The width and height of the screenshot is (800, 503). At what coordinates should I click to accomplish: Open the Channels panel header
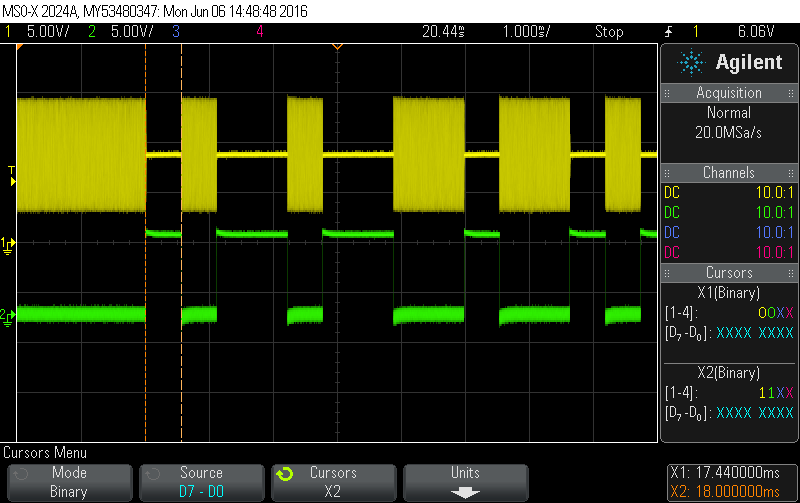[x=729, y=173]
